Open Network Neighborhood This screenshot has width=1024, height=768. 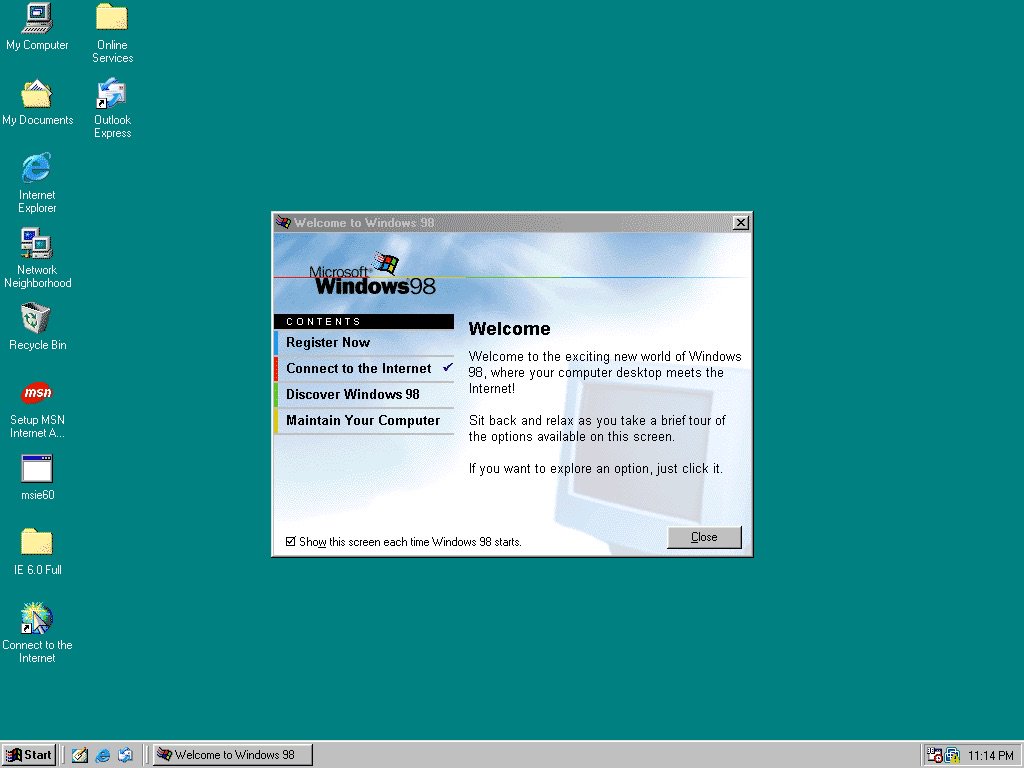click(36, 247)
